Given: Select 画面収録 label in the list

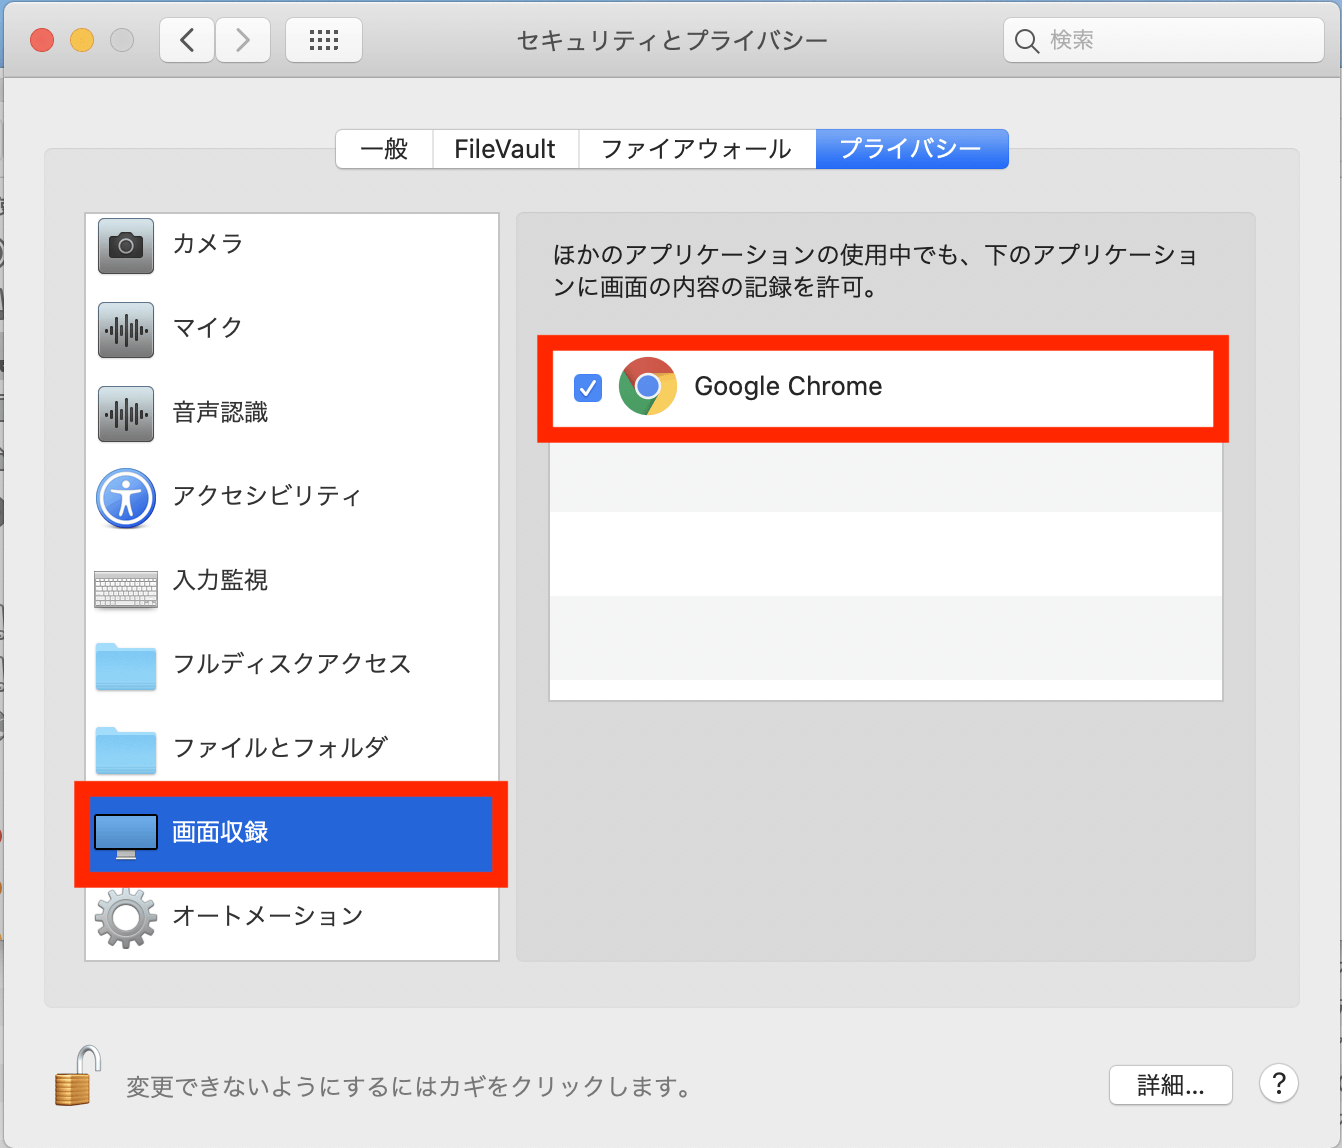Looking at the screenshot, I should point(221,832).
